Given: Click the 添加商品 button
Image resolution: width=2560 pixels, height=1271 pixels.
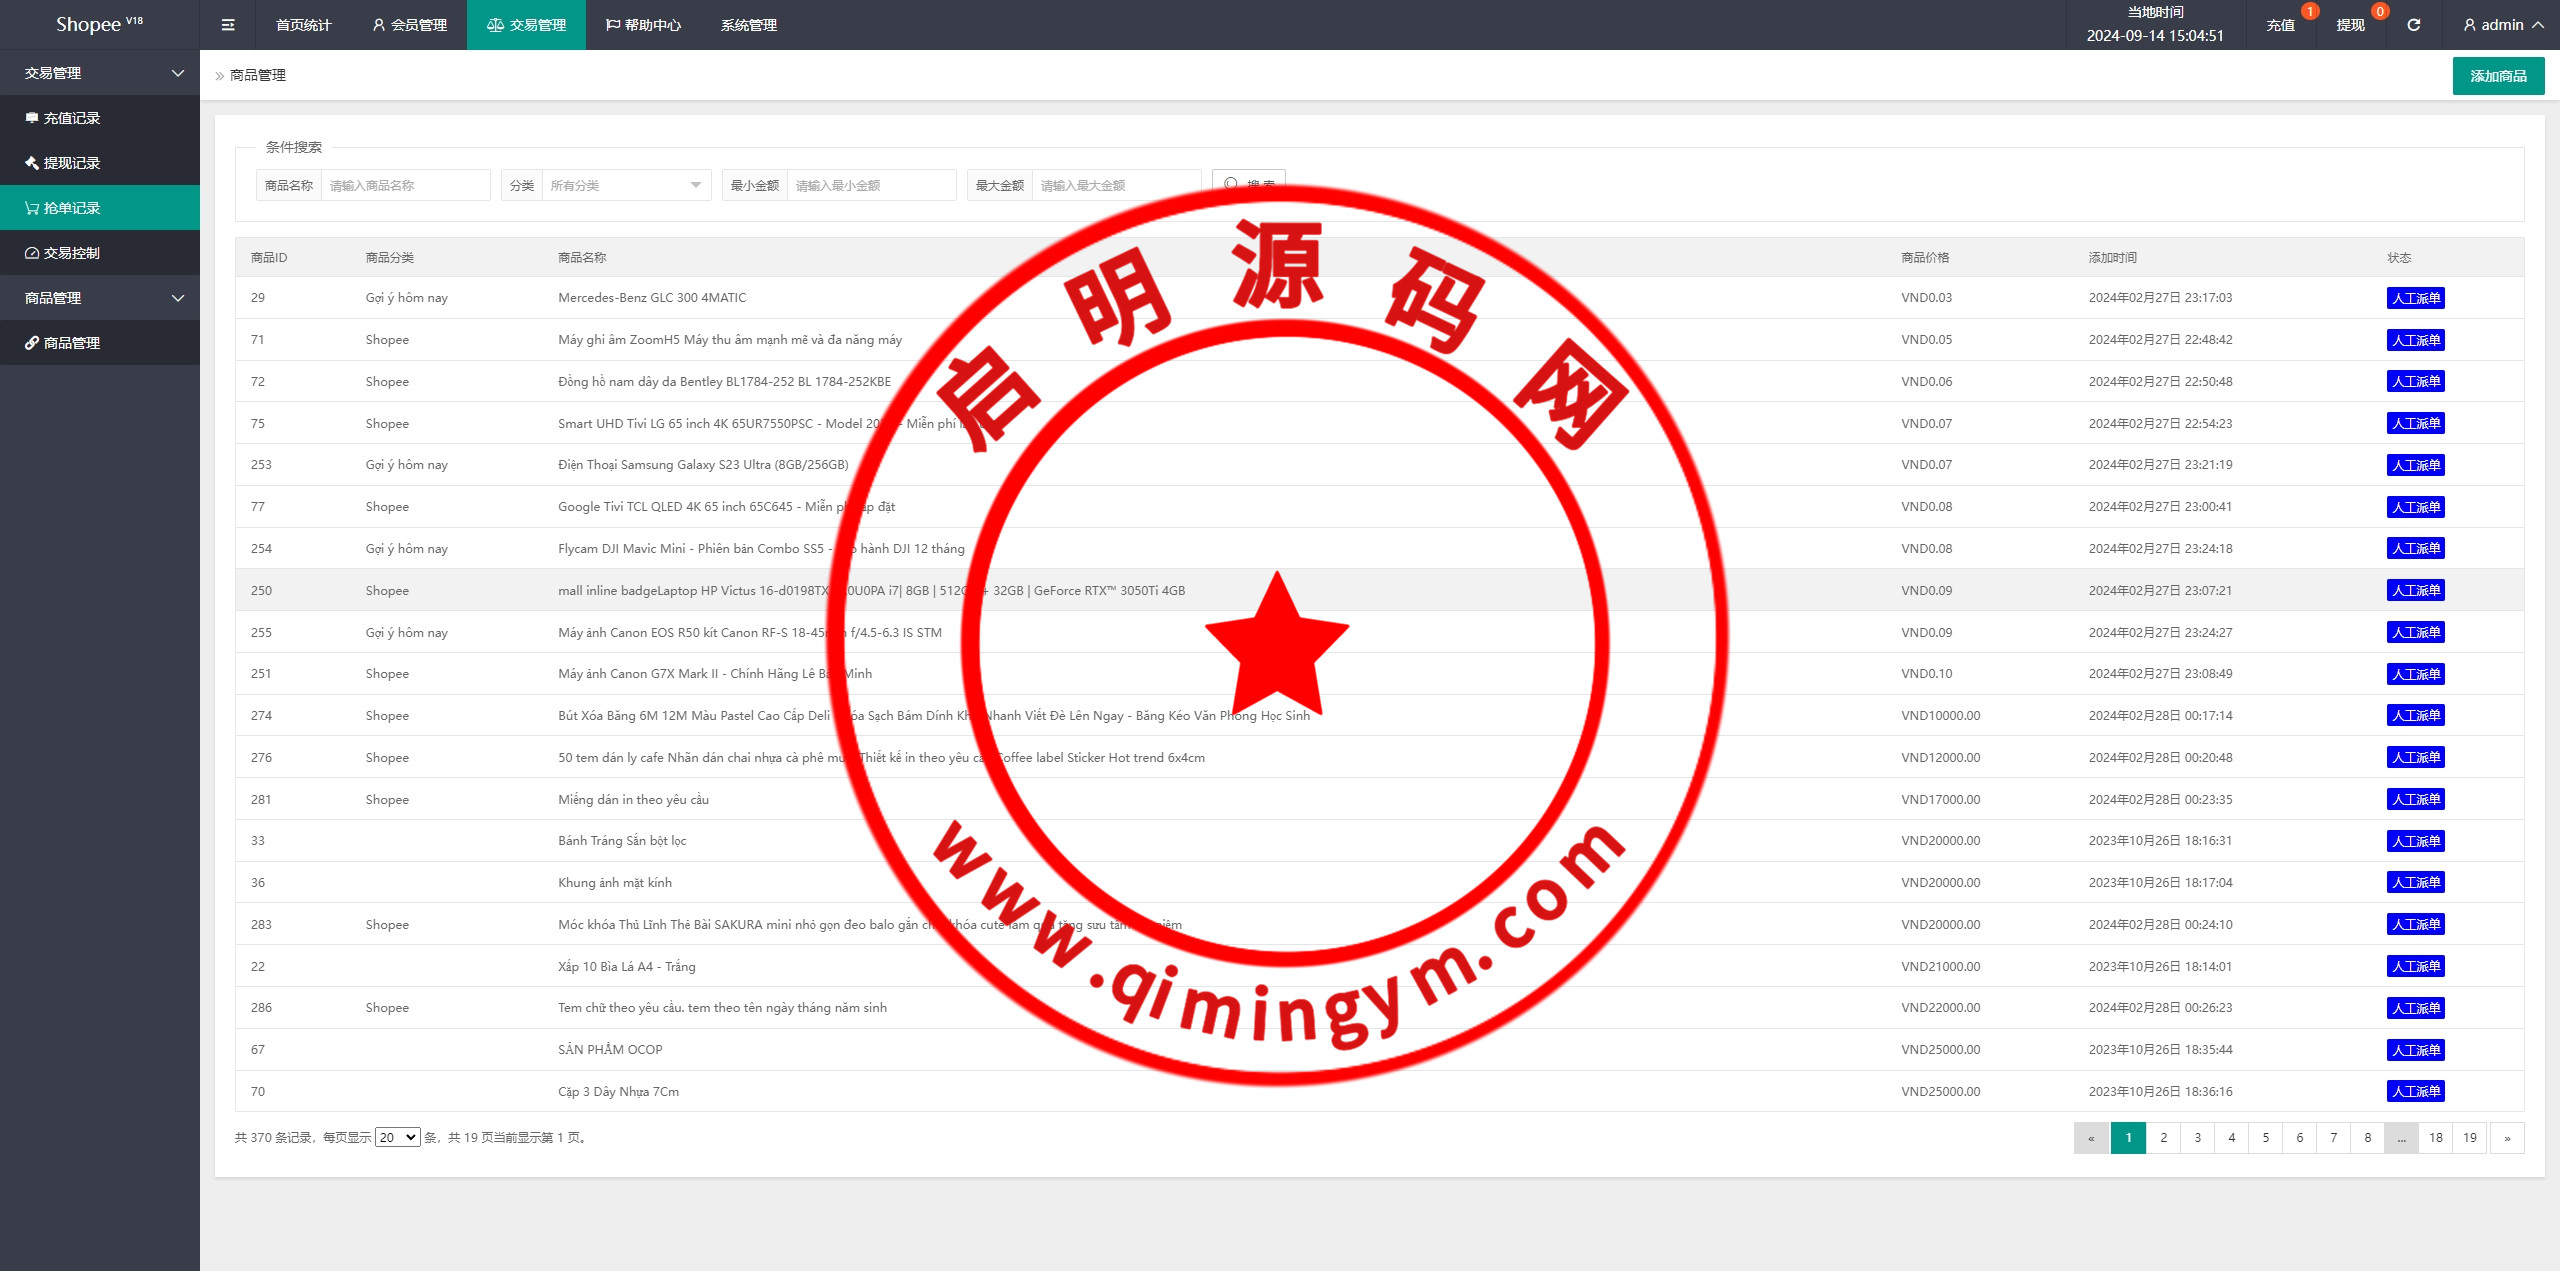Looking at the screenshot, I should point(2497,76).
